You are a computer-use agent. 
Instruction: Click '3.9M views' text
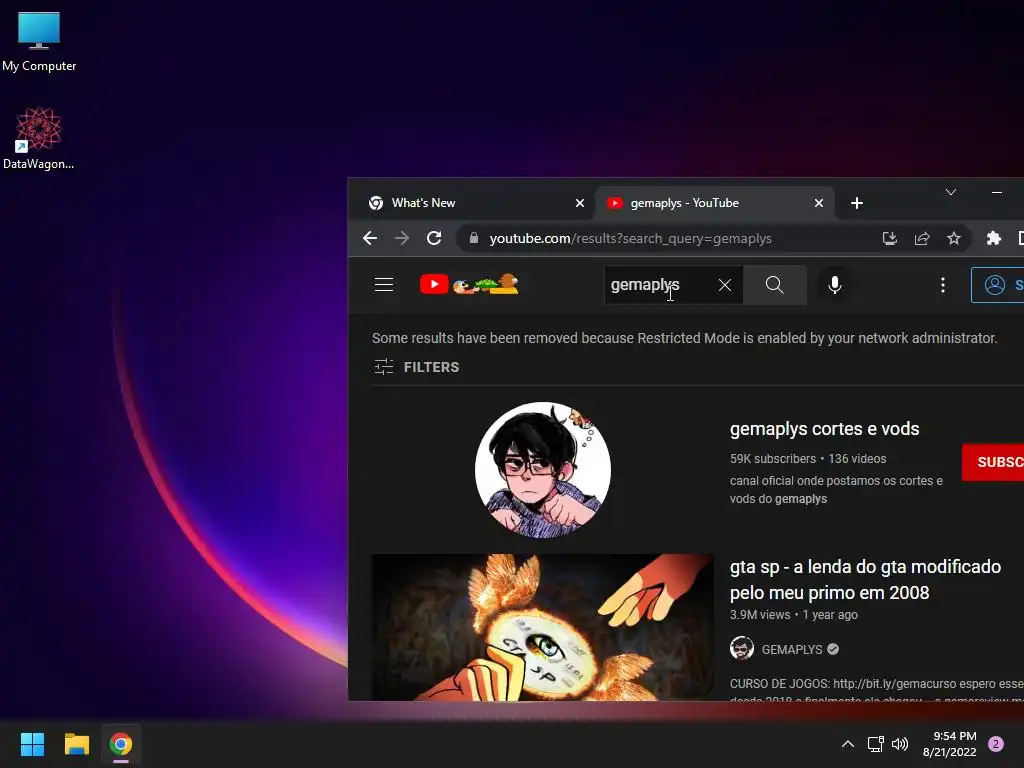pyautogui.click(x=760, y=615)
